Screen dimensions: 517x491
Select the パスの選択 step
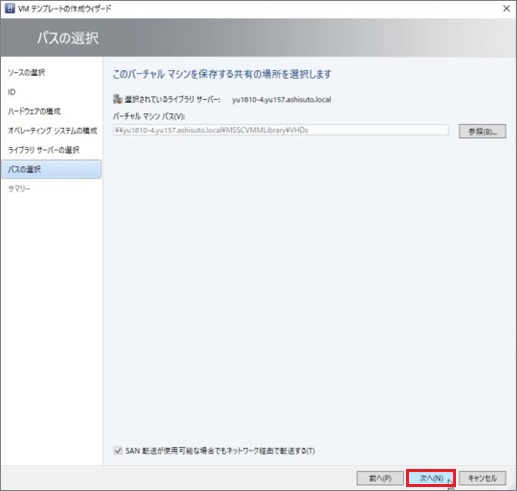(51, 169)
